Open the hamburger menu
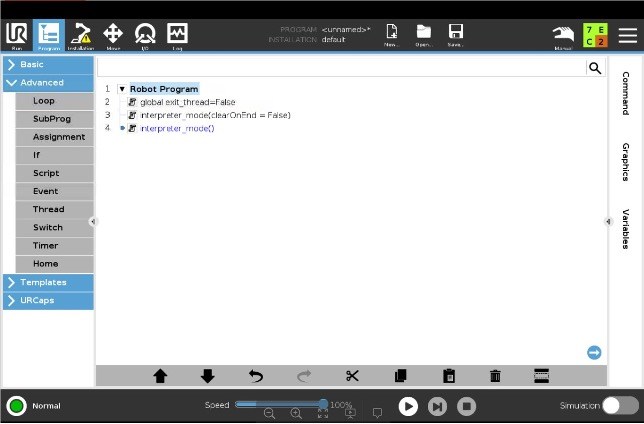Viewport: 644px width, 424px height. [627, 35]
